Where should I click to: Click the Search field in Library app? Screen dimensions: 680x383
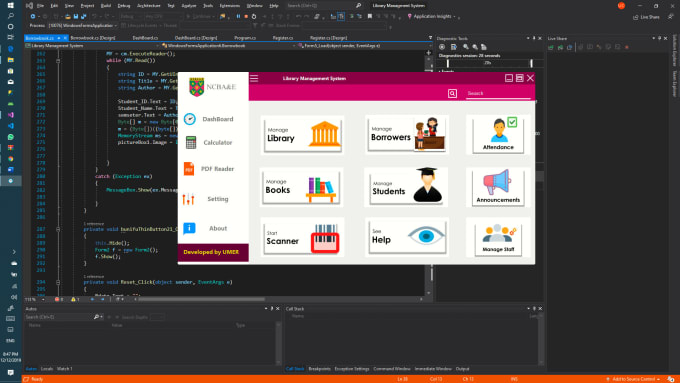tap(498, 93)
